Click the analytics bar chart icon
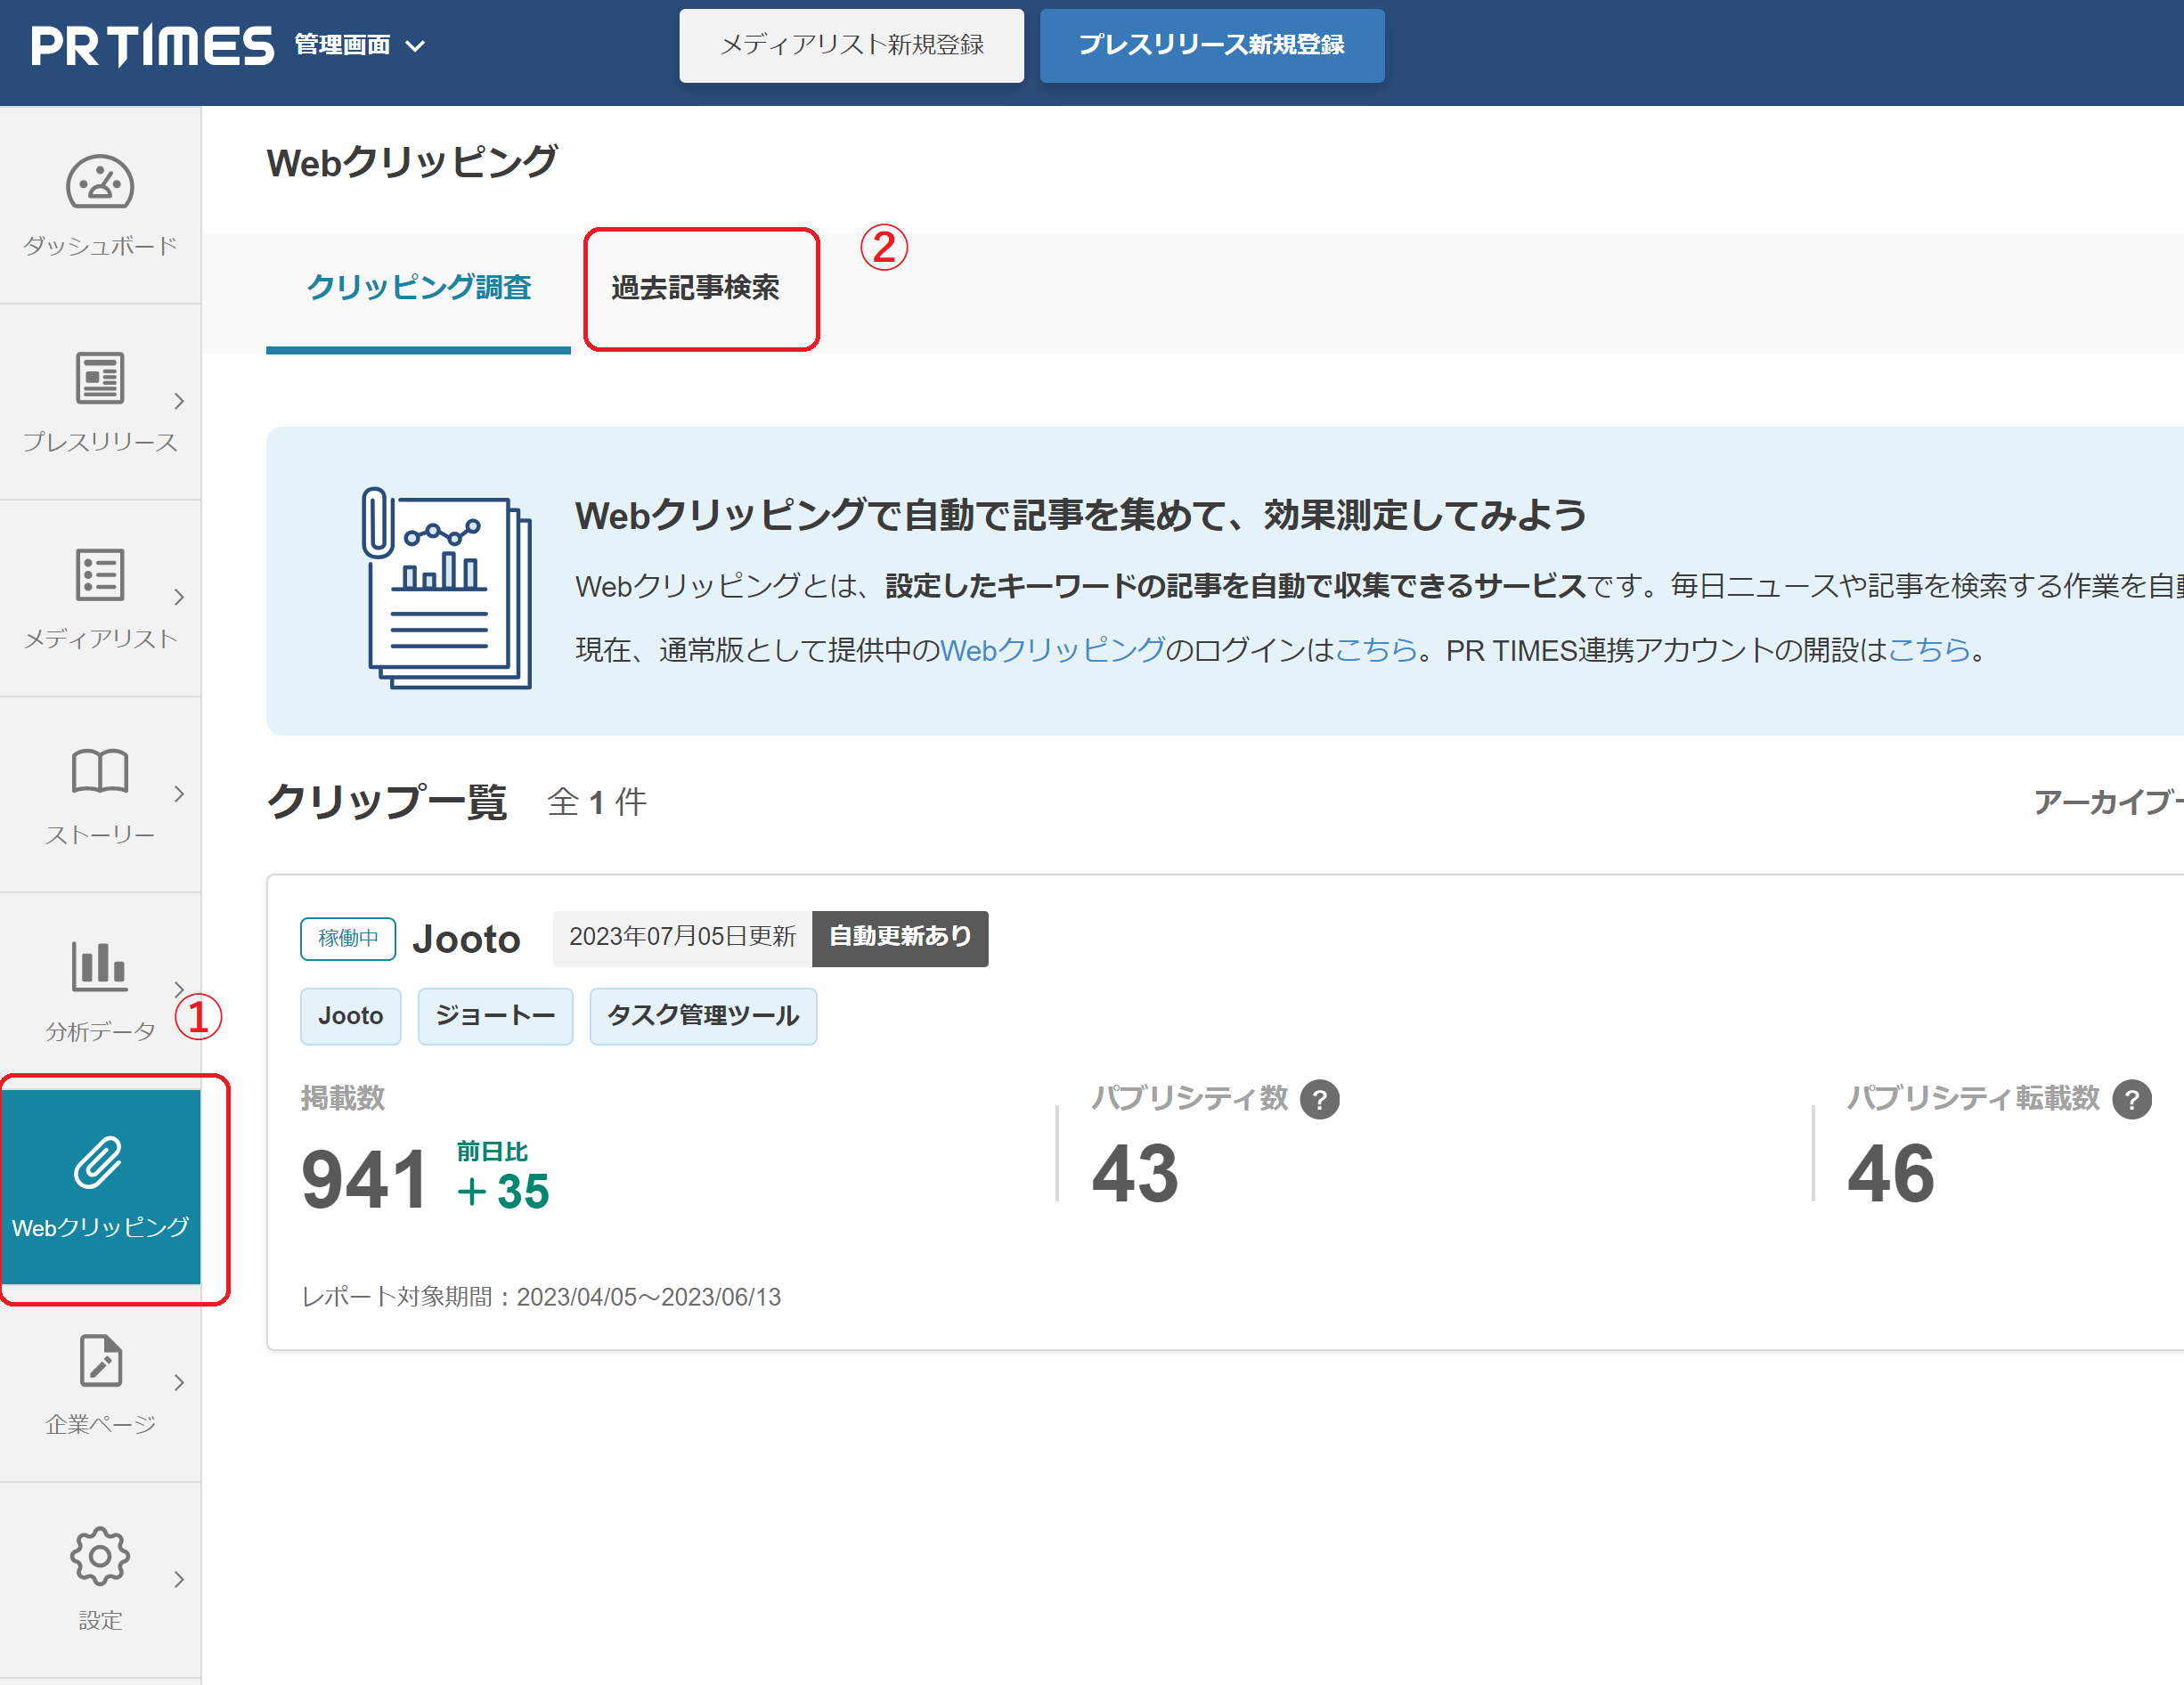Viewport: 2184px width, 1685px height. coord(100,966)
